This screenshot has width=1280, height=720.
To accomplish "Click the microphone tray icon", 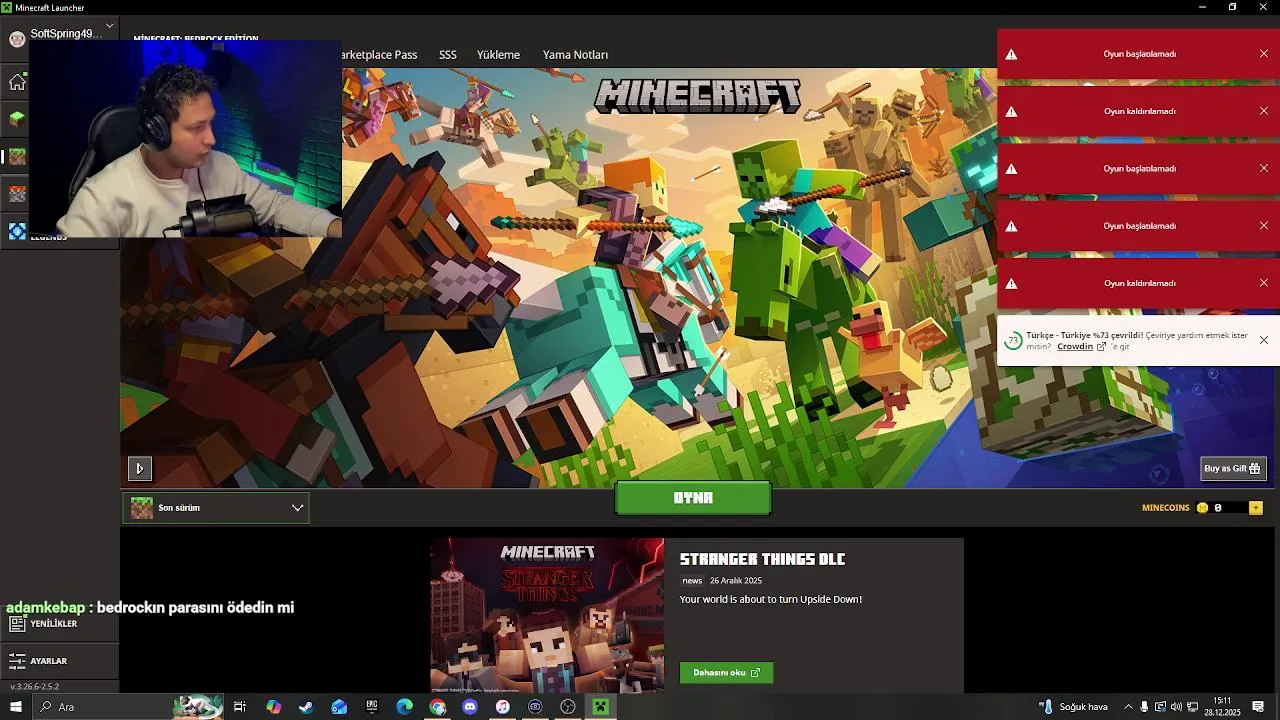I will tap(1144, 707).
